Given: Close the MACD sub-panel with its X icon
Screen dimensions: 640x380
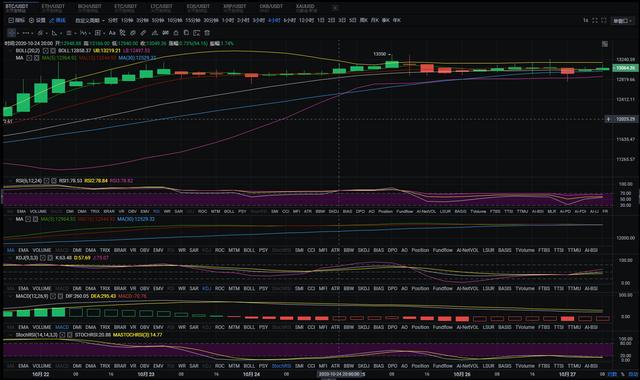Looking at the screenshot, I should [x=60, y=296].
